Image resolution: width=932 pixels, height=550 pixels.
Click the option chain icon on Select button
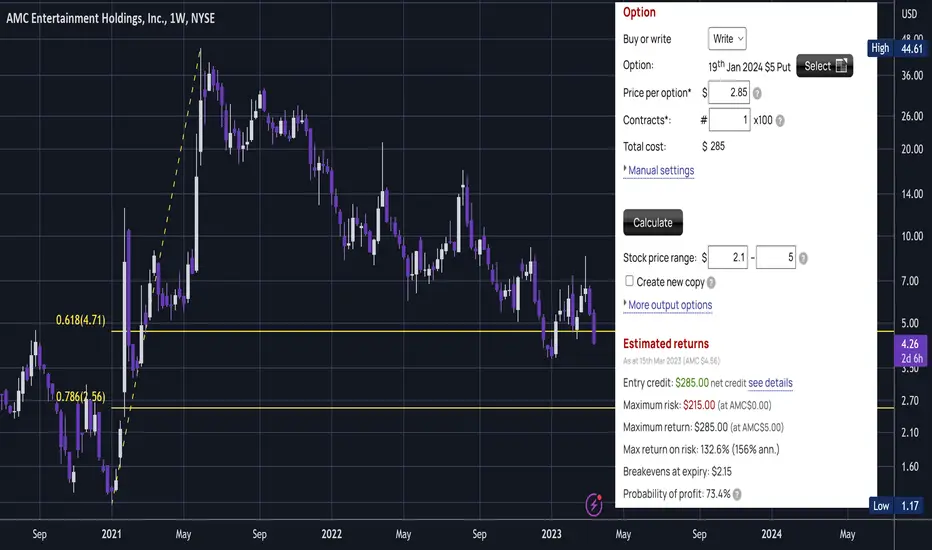[841, 66]
